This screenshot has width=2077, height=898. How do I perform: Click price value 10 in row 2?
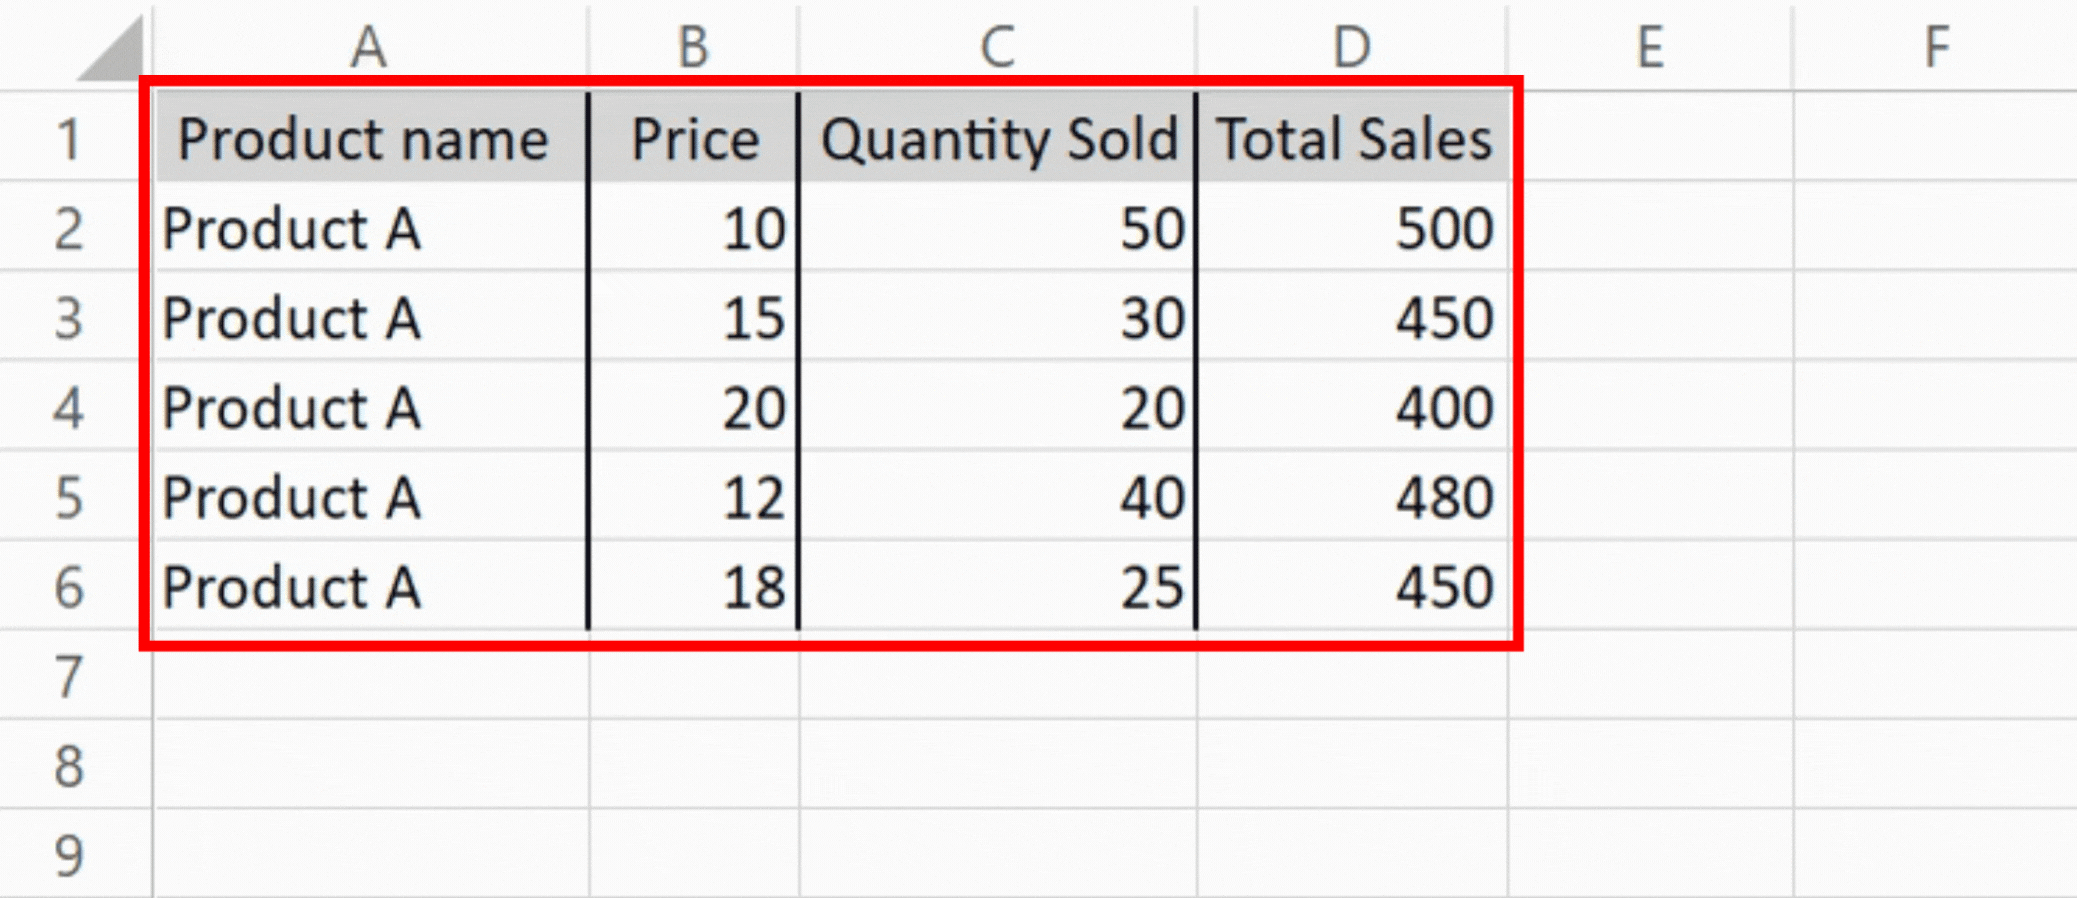pos(694,227)
